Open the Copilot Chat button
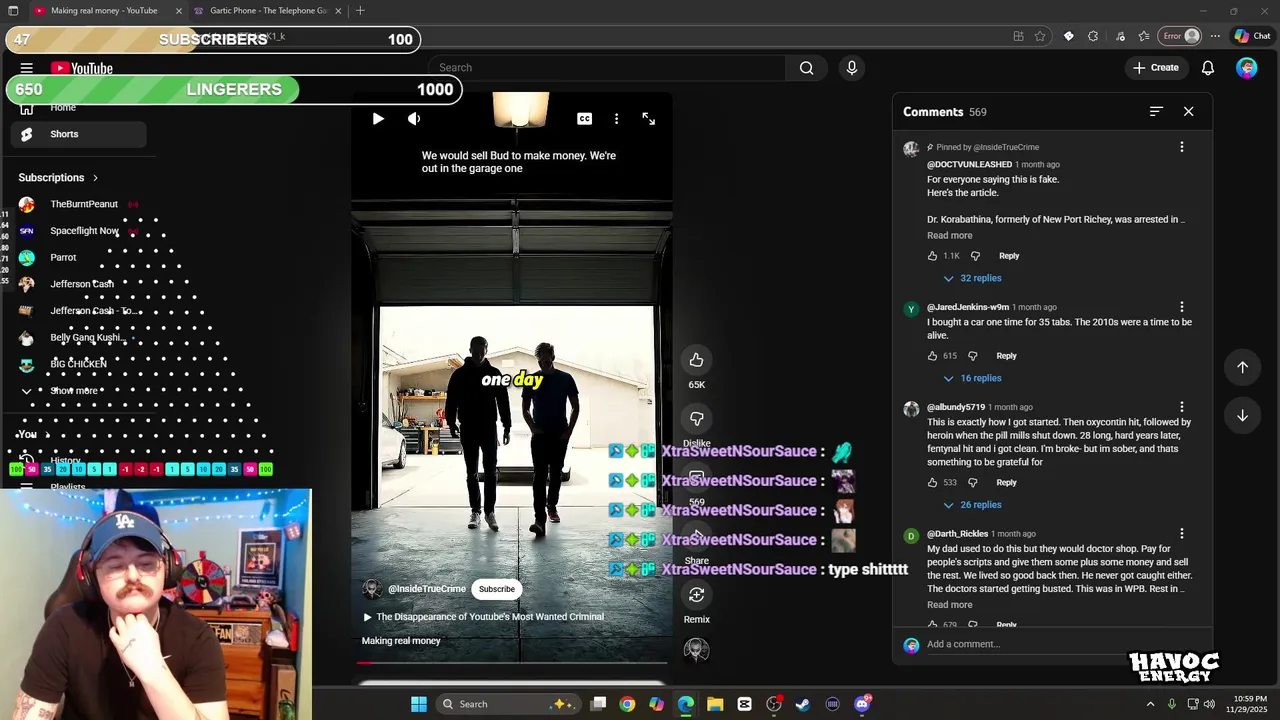The height and width of the screenshot is (720, 1280). [x=1252, y=36]
